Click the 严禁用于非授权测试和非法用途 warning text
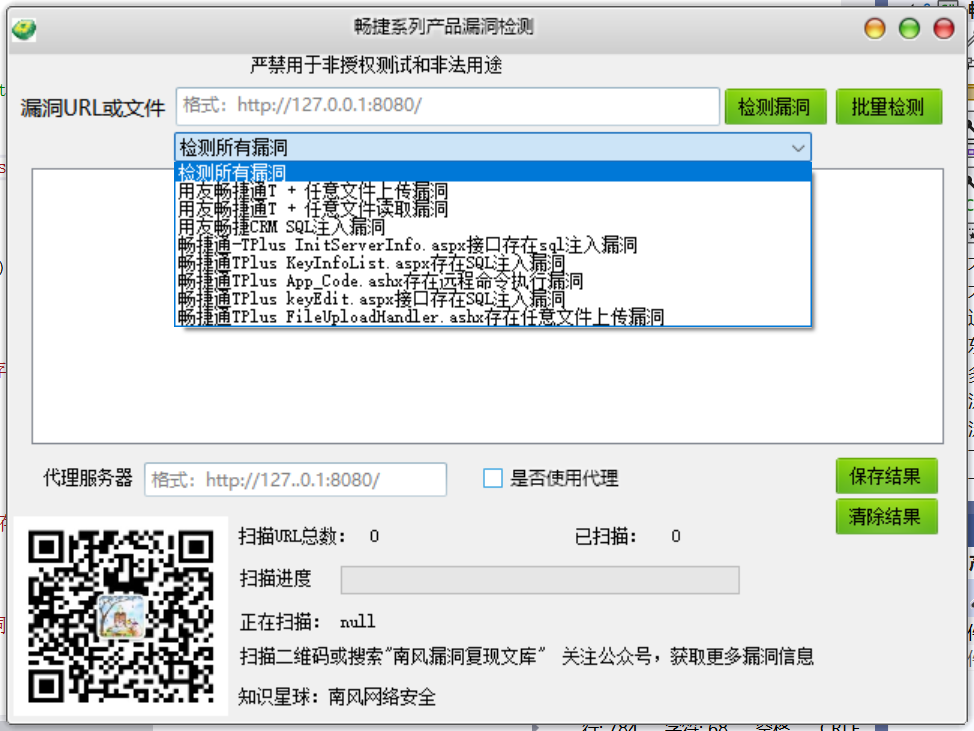Viewport: 974px width, 731px height. coord(376,65)
